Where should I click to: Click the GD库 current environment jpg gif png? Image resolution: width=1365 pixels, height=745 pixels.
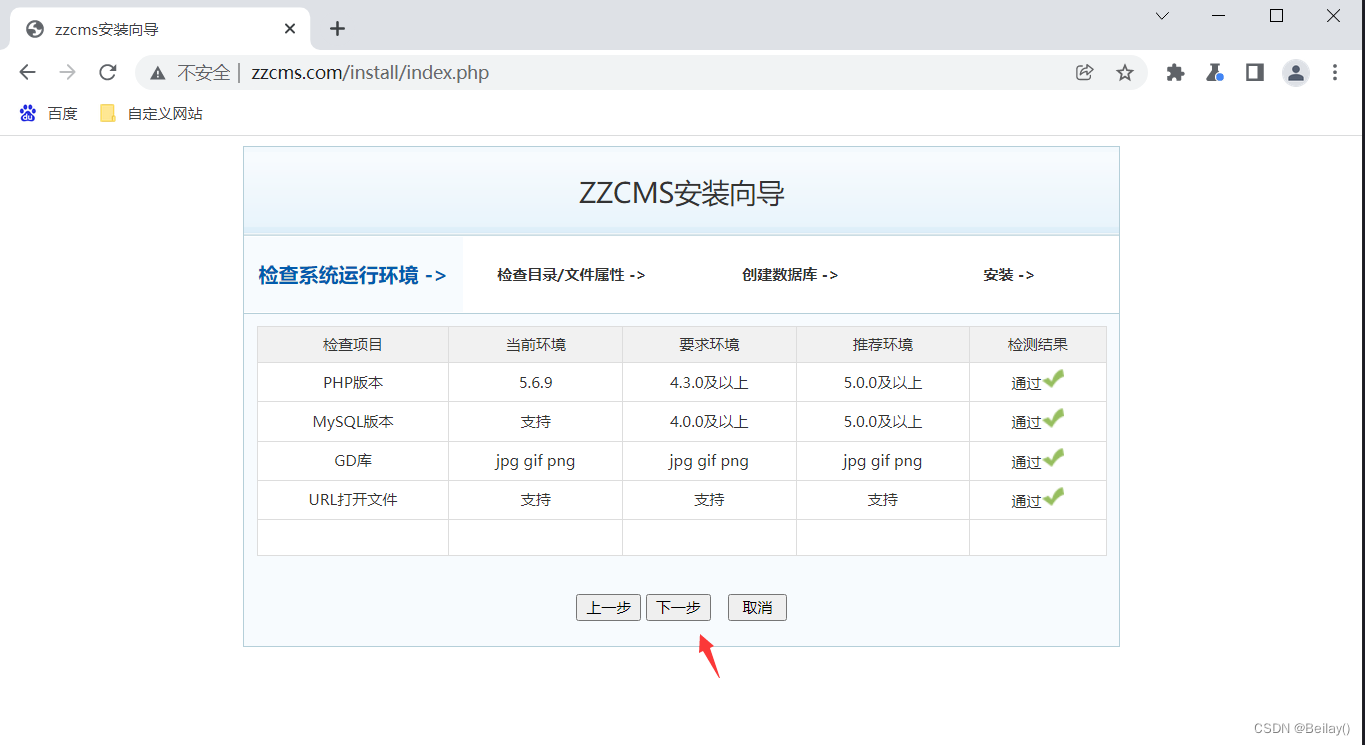coord(536,461)
